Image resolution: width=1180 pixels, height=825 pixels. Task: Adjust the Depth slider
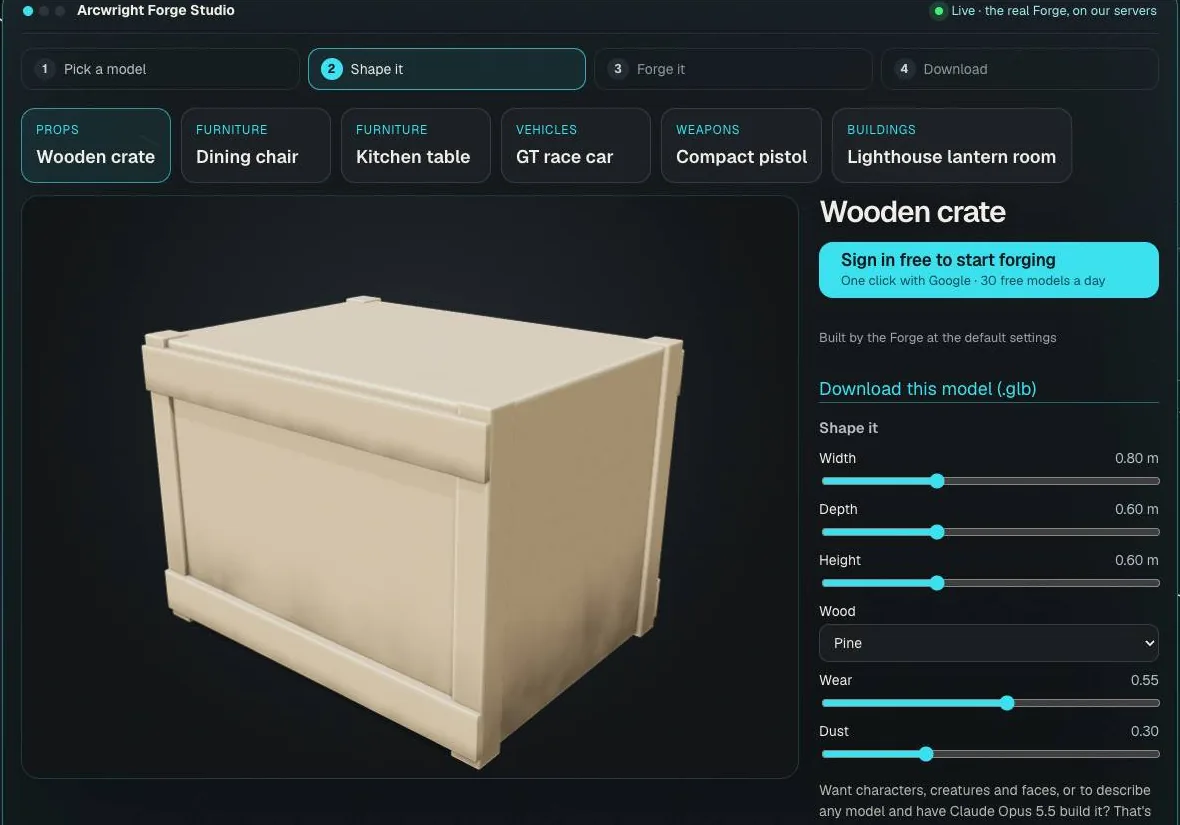click(990, 532)
